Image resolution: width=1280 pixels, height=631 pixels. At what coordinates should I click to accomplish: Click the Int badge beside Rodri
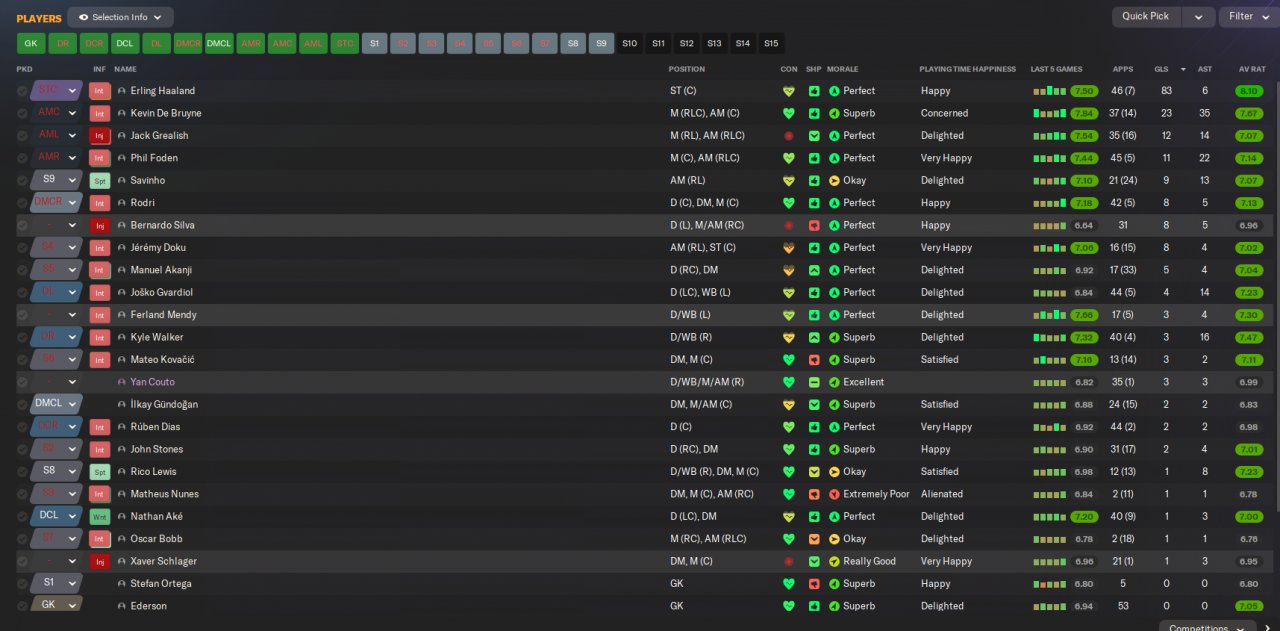click(99, 203)
